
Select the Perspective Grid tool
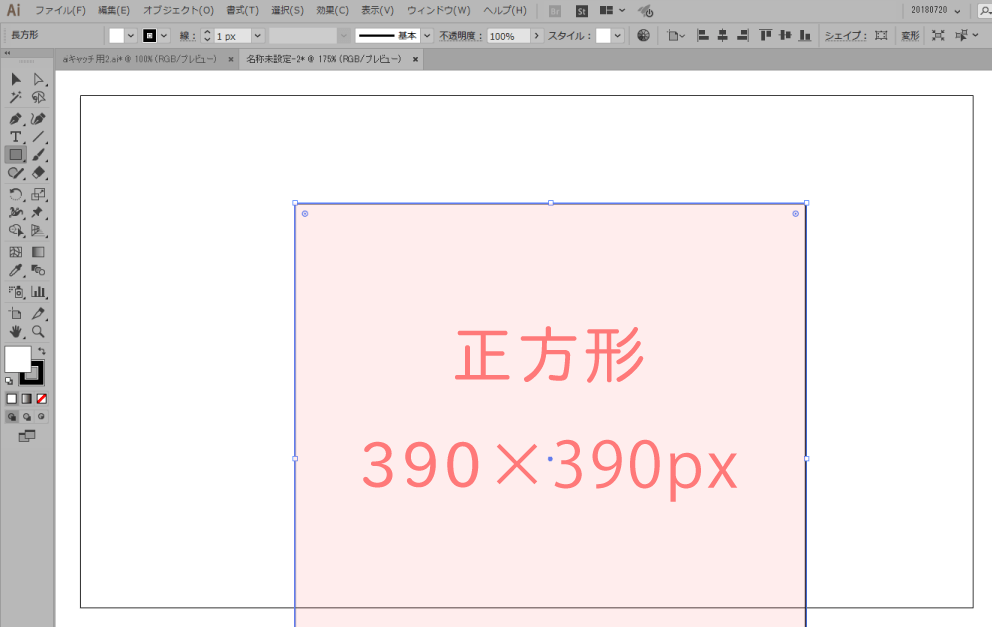point(38,230)
